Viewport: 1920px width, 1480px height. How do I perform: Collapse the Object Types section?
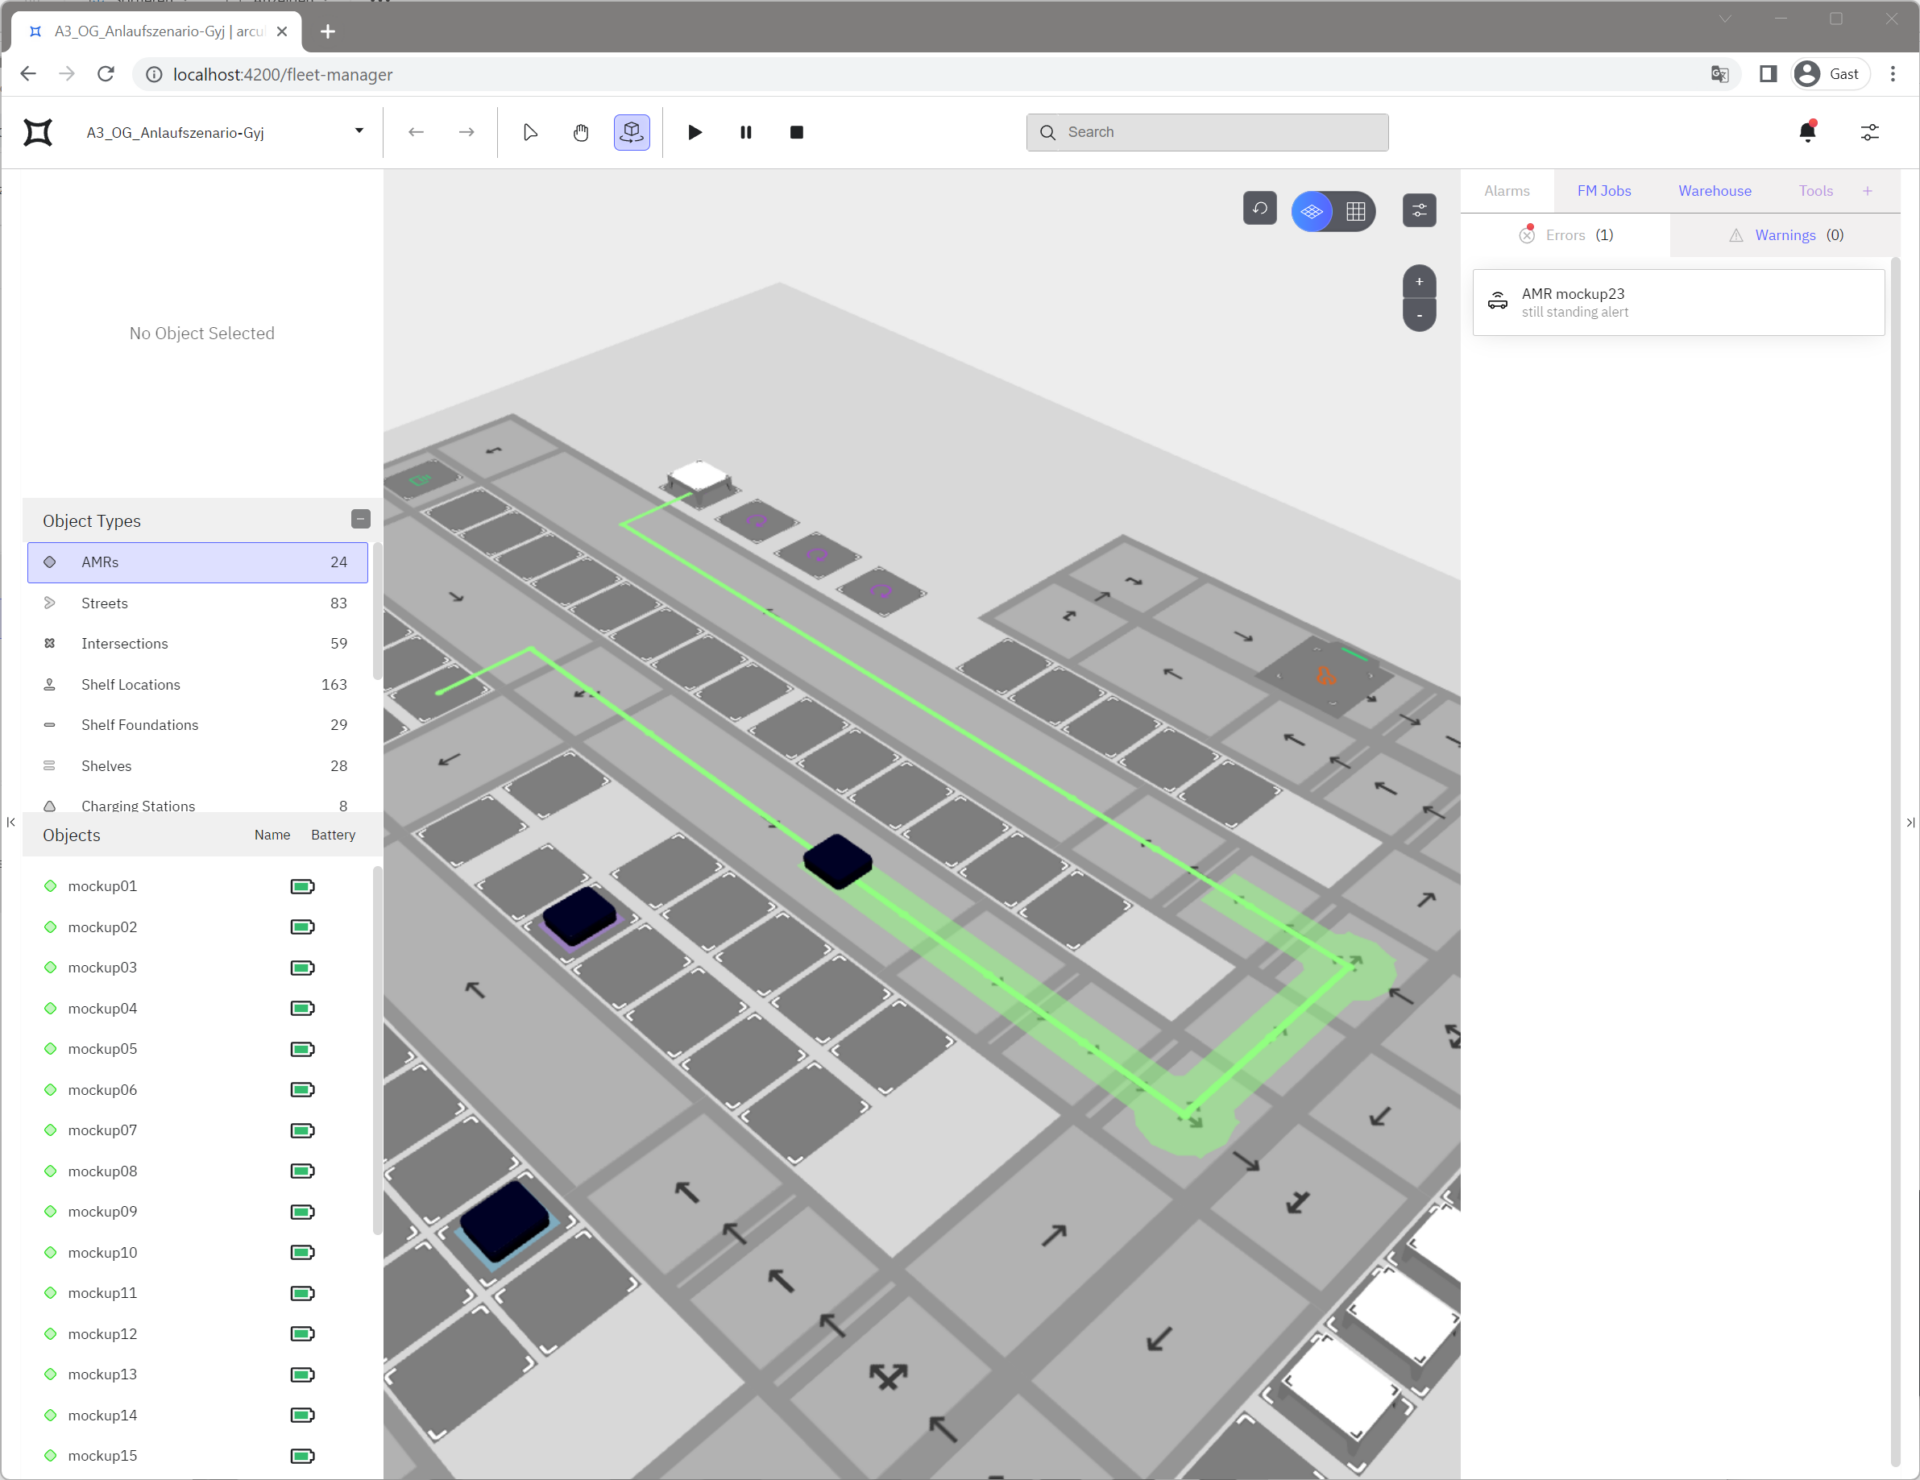[361, 519]
